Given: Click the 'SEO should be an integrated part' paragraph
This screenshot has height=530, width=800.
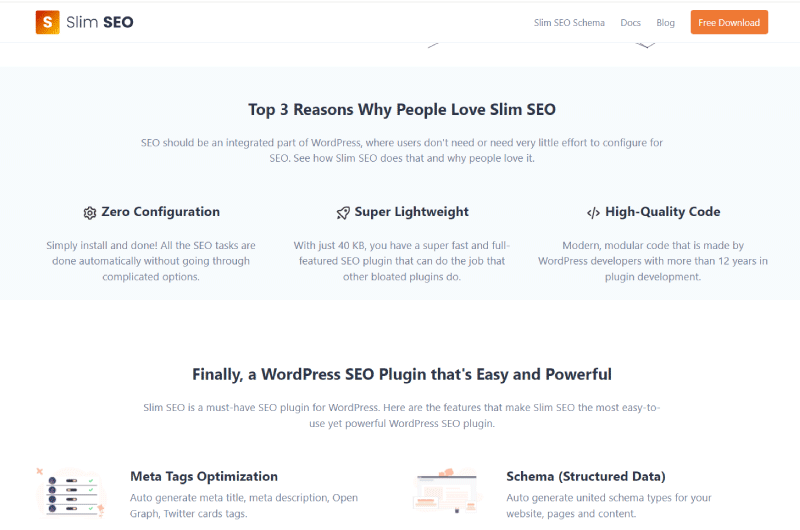Looking at the screenshot, I should pyautogui.click(x=402, y=150).
